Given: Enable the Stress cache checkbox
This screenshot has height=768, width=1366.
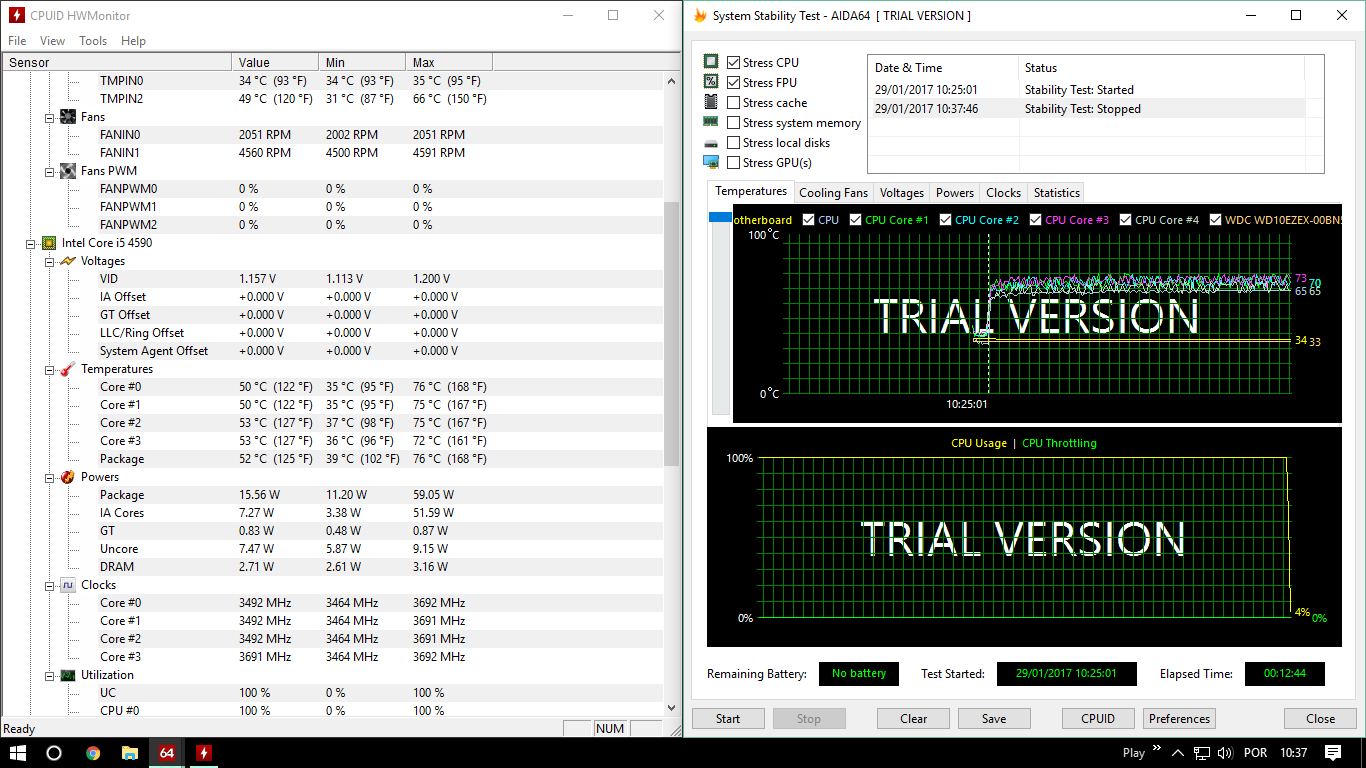Looking at the screenshot, I should [734, 102].
